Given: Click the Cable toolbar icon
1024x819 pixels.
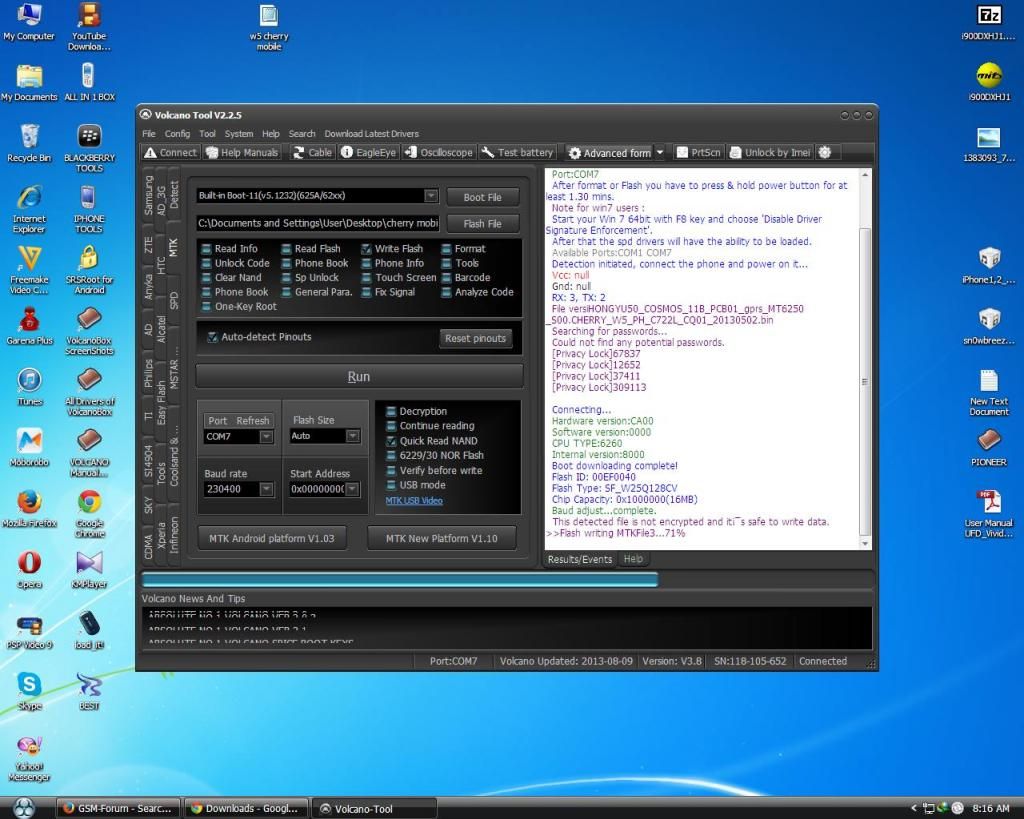Looking at the screenshot, I should pos(312,153).
